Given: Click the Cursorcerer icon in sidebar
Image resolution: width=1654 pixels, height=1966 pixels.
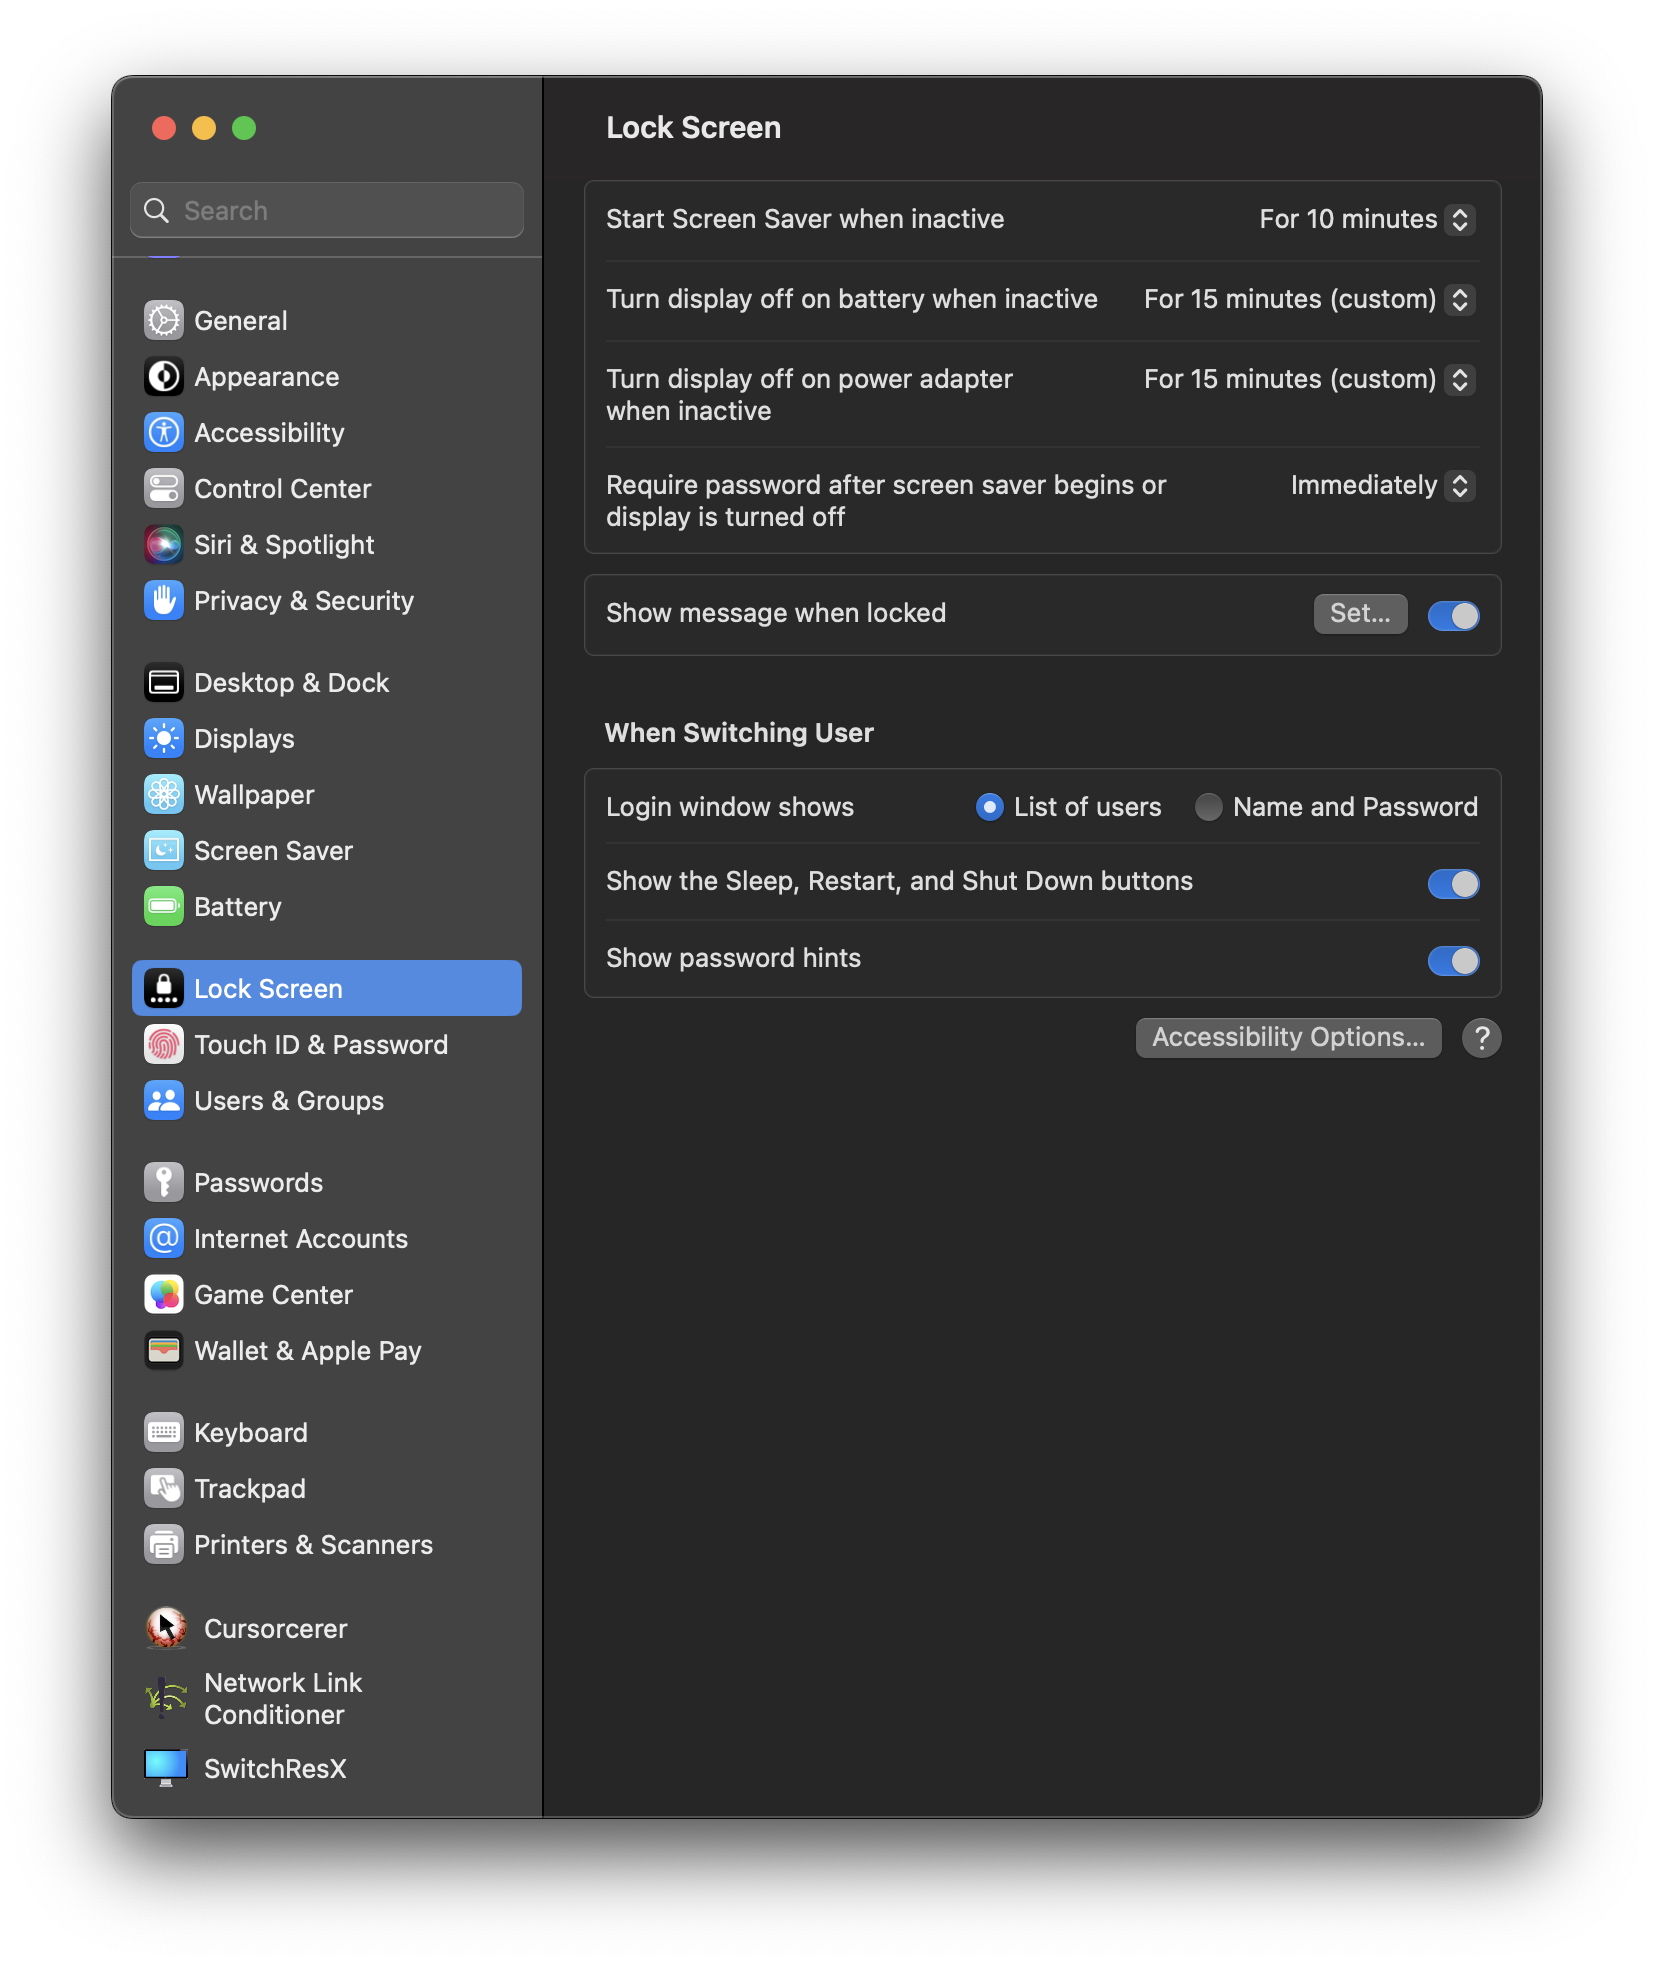Looking at the screenshot, I should [166, 1629].
